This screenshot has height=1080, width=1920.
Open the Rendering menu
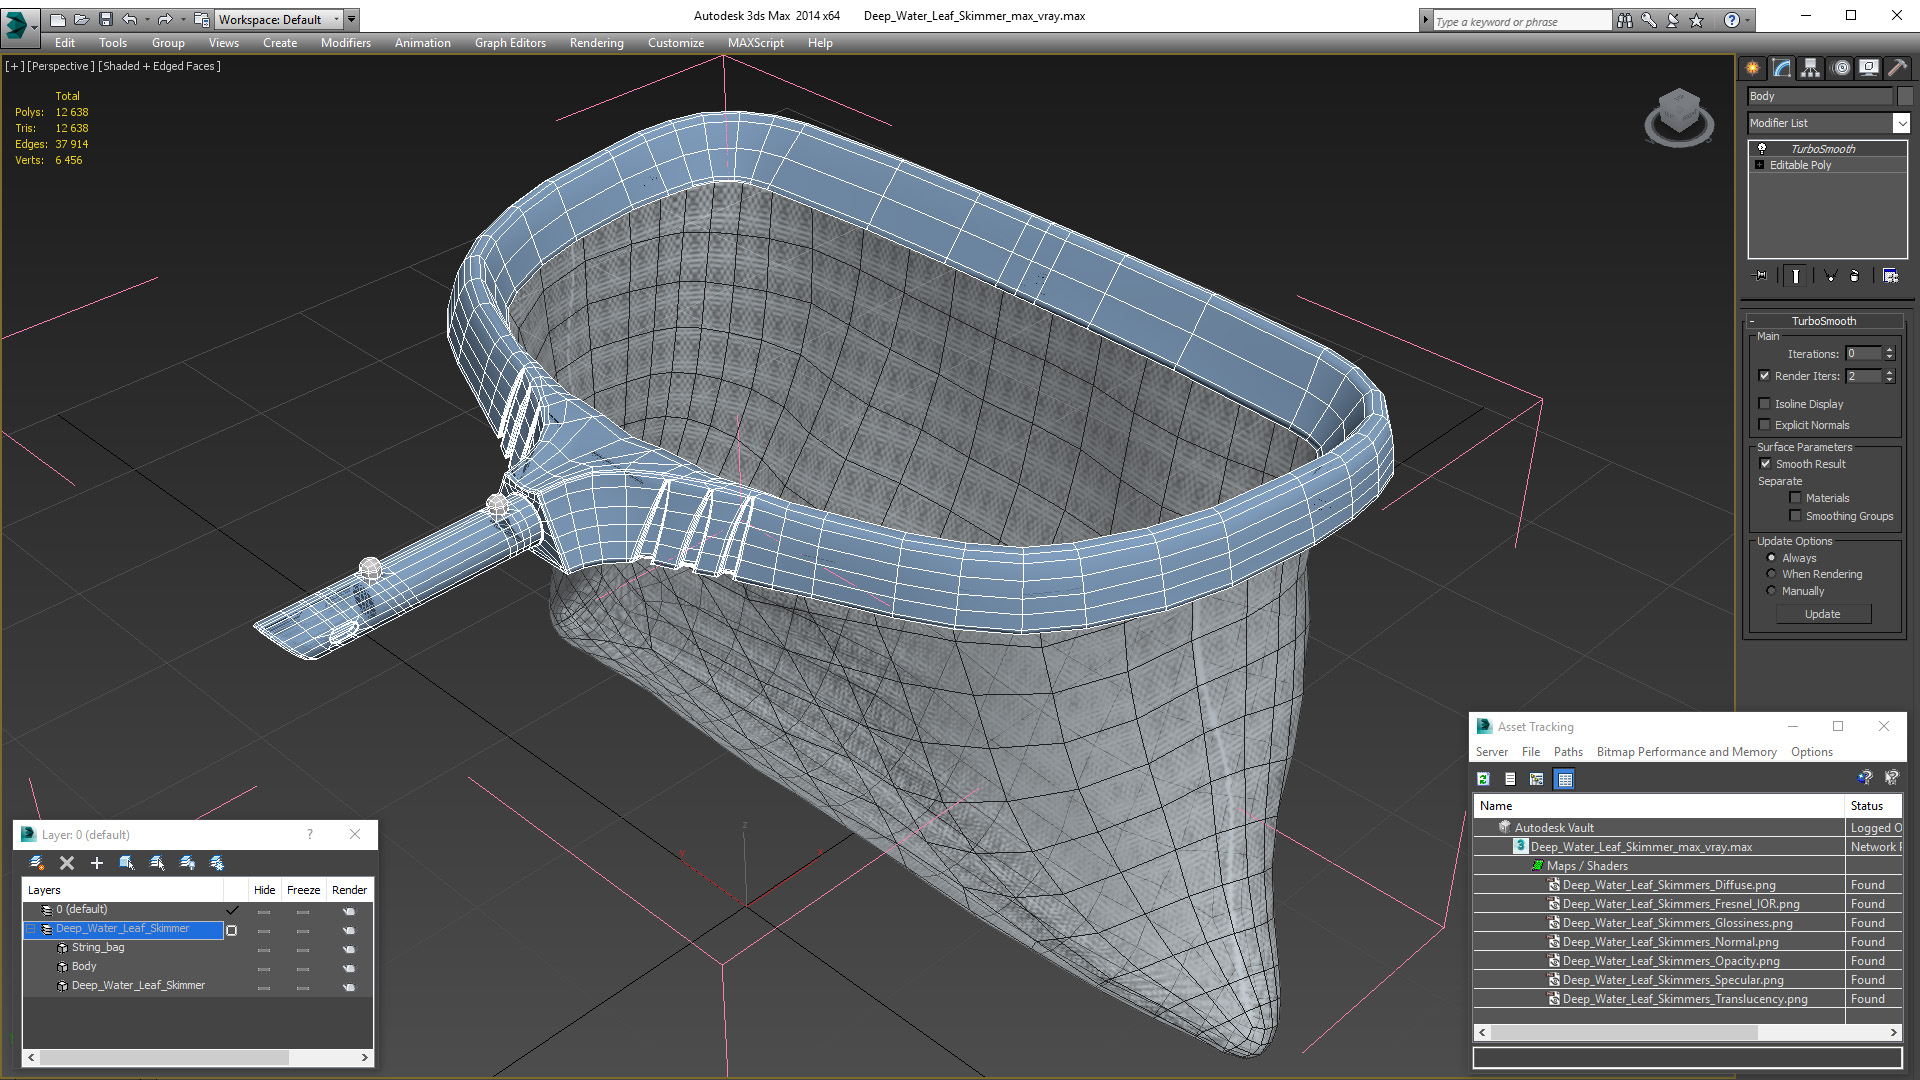point(596,43)
